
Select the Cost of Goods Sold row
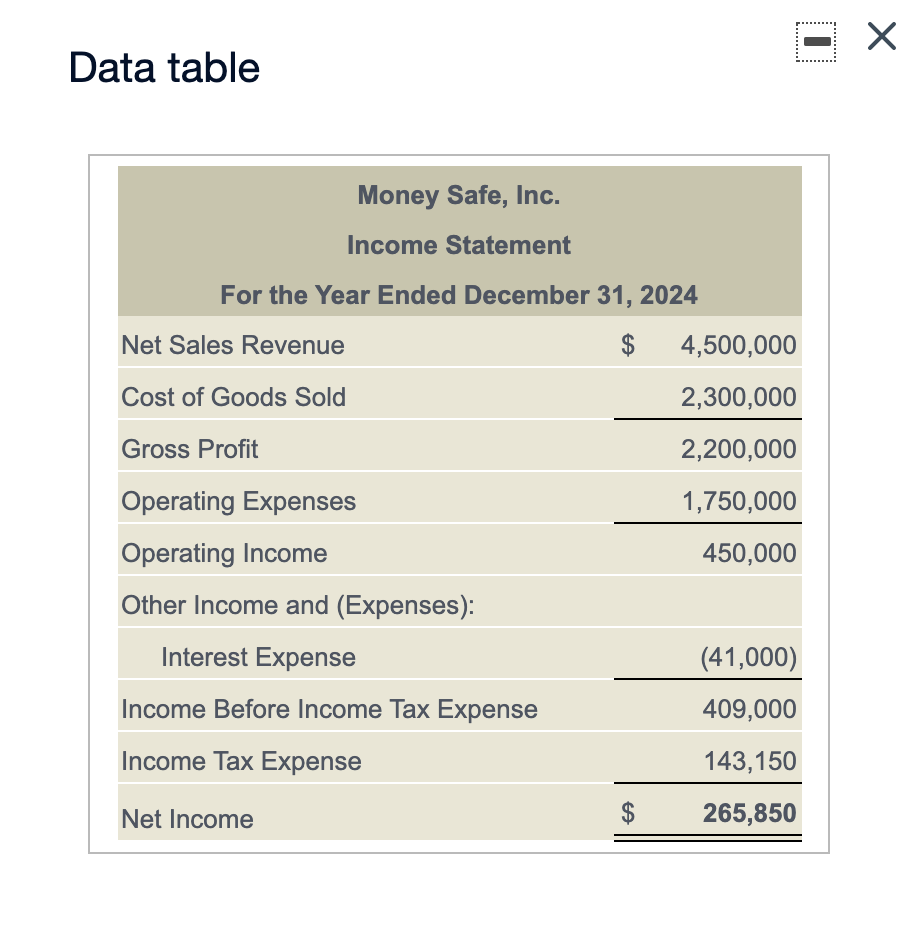coord(233,397)
